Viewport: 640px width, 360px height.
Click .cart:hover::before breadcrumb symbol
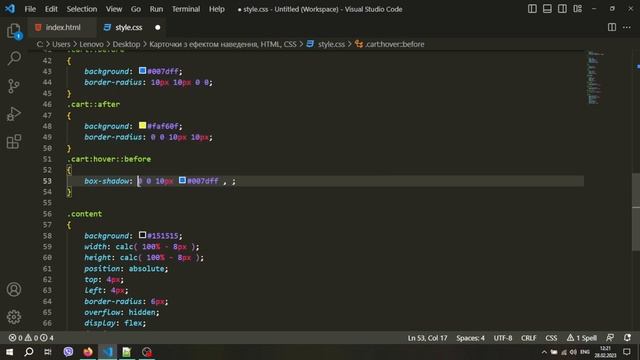[394, 44]
